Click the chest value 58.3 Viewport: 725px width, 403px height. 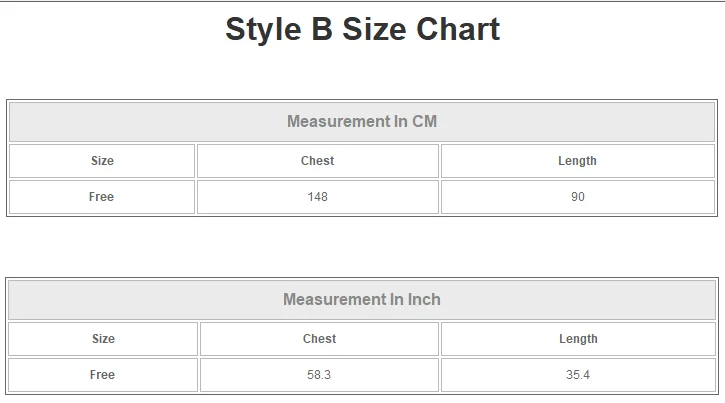click(x=319, y=375)
